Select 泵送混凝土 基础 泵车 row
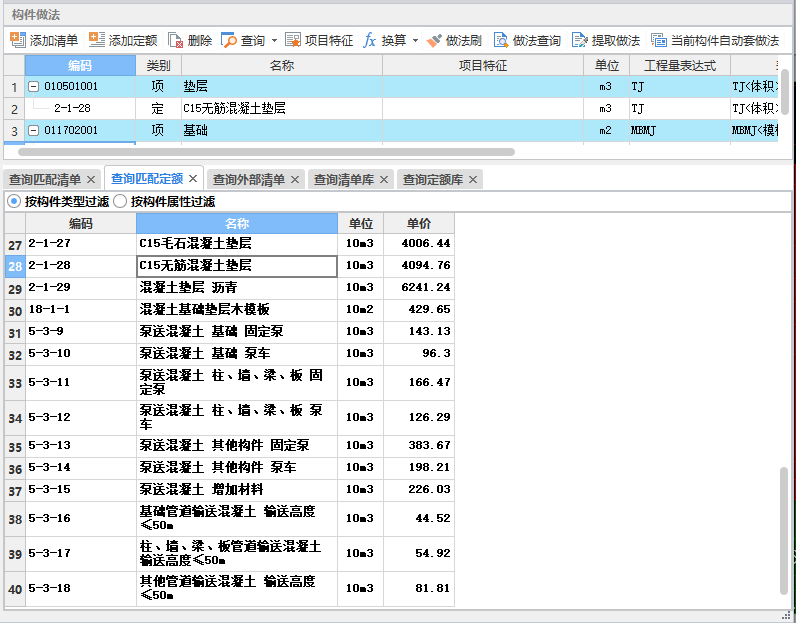 tap(229, 354)
